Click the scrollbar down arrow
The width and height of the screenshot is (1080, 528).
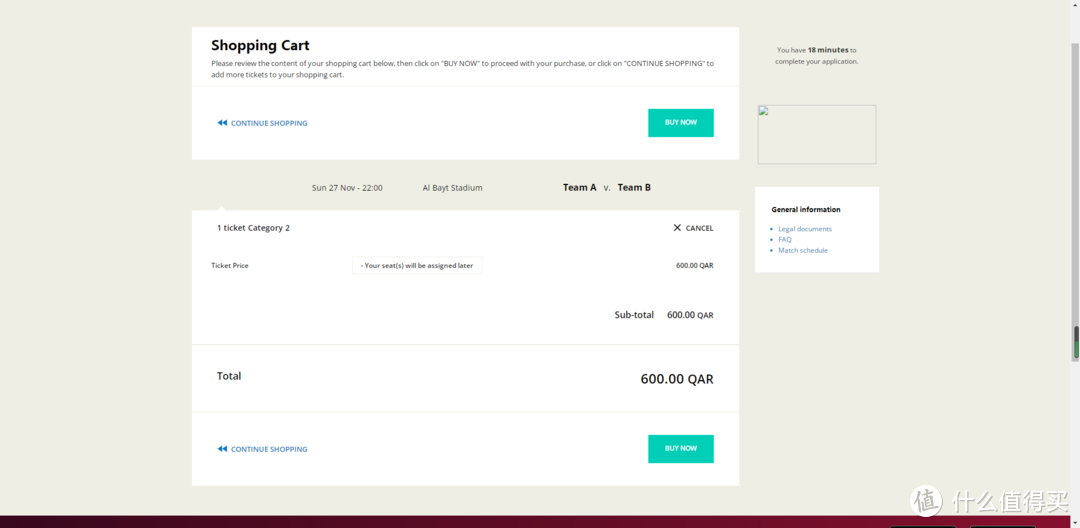(1076, 521)
